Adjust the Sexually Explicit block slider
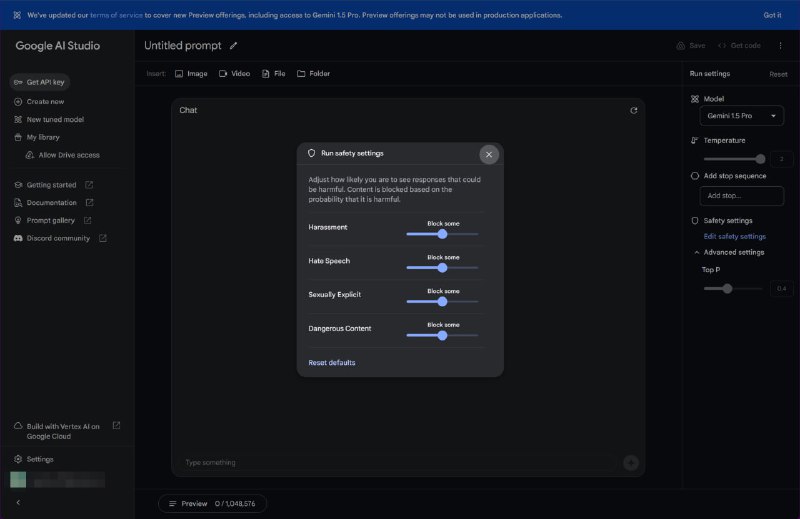 click(442, 302)
